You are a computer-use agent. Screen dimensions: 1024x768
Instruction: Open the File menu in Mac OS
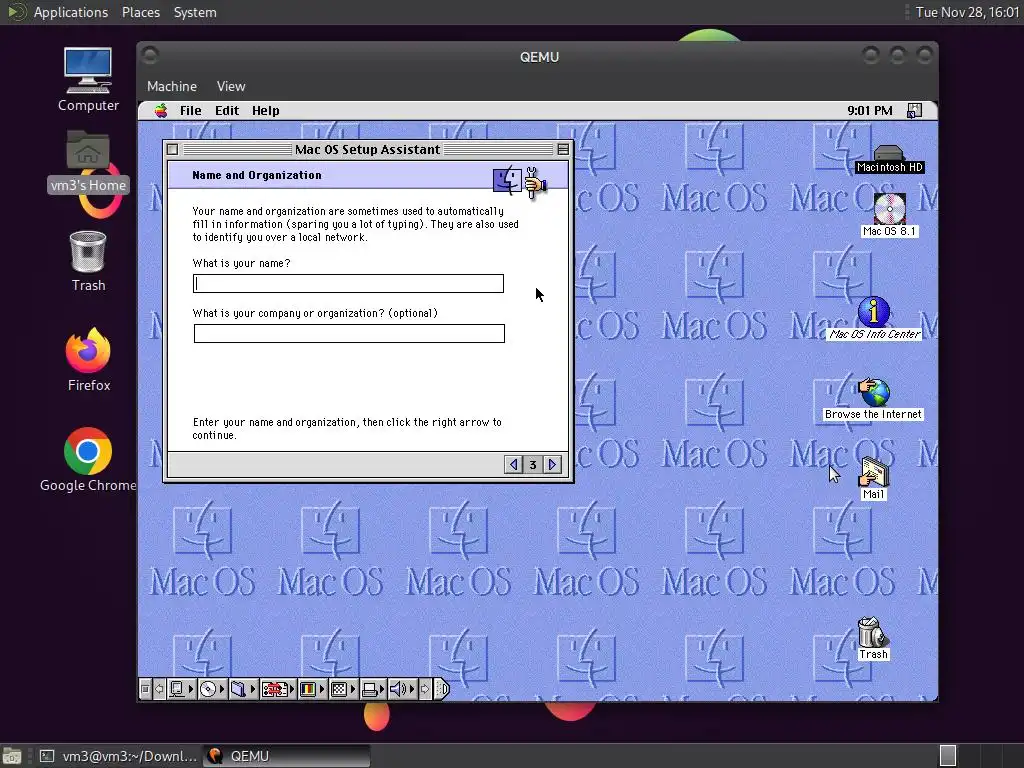pyautogui.click(x=191, y=110)
